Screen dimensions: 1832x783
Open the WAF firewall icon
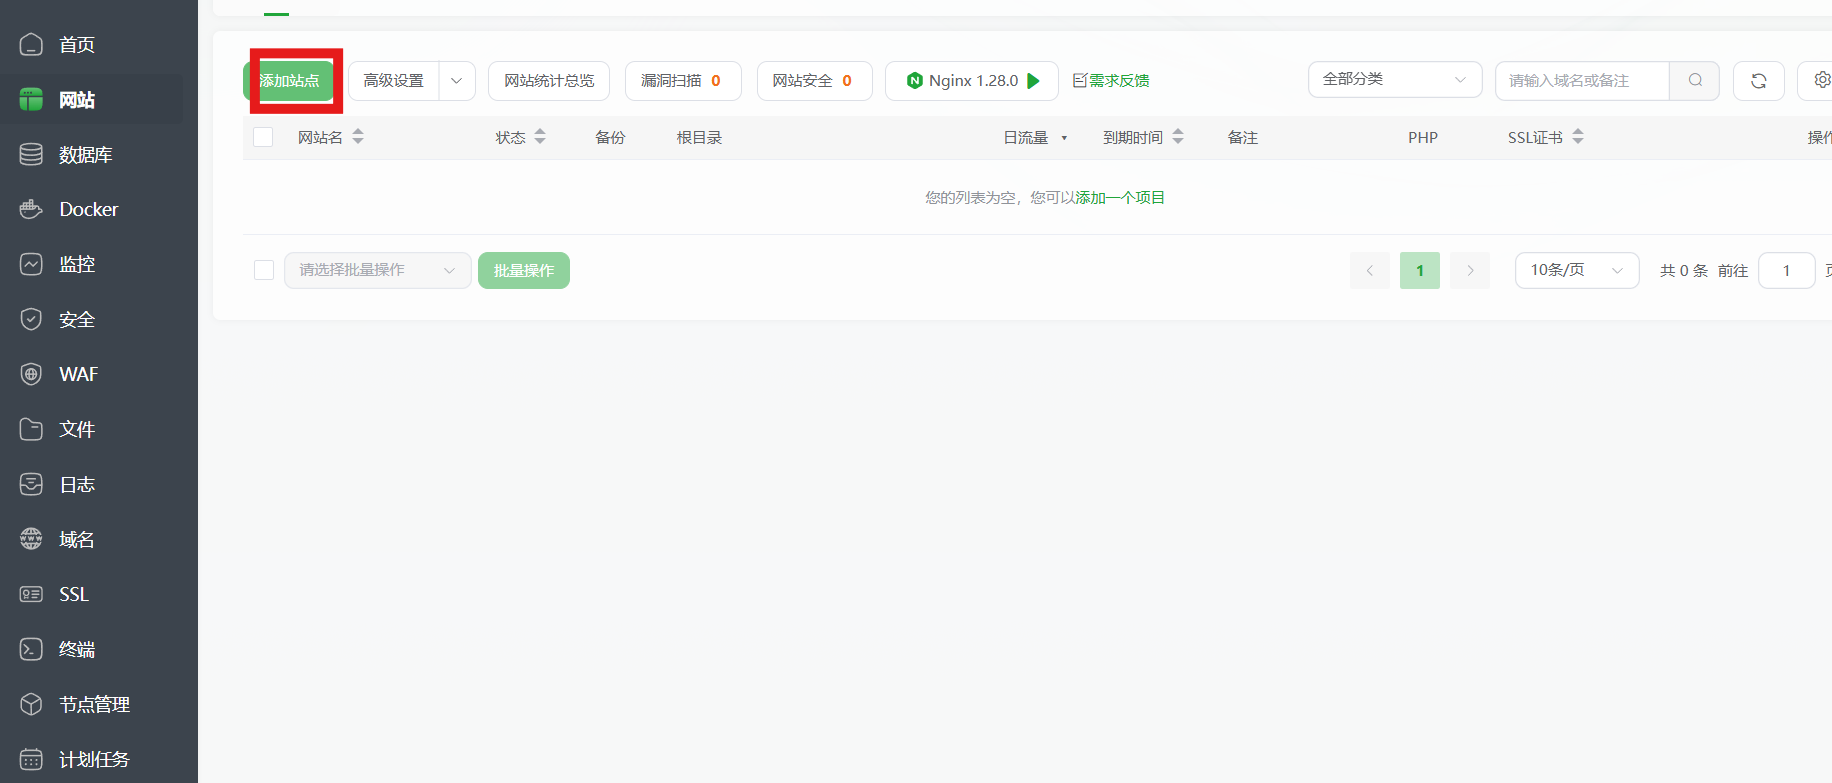coord(31,374)
